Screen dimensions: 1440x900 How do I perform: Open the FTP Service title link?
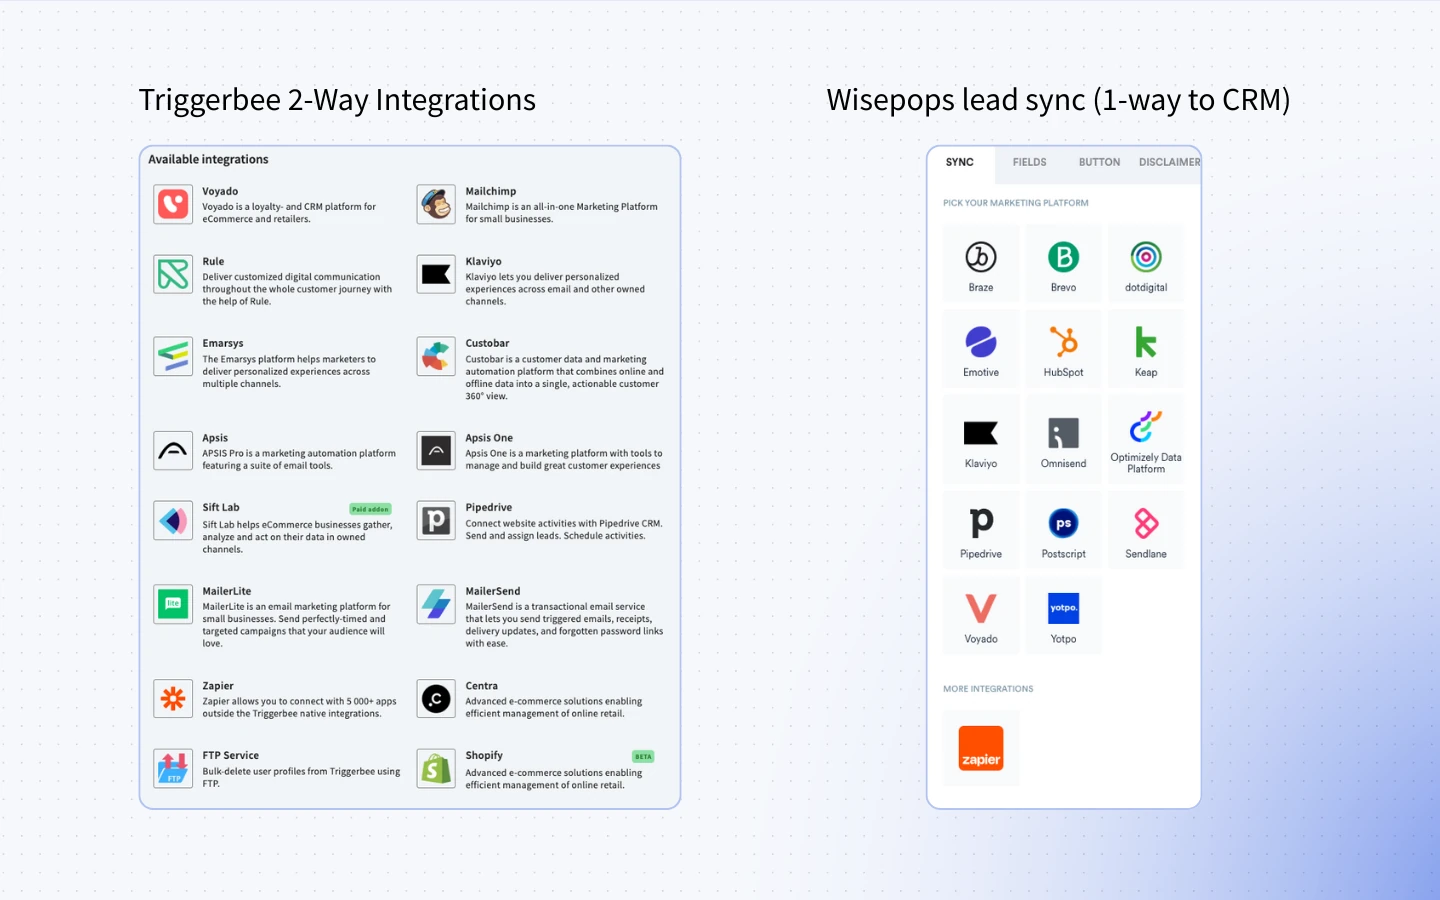231,755
